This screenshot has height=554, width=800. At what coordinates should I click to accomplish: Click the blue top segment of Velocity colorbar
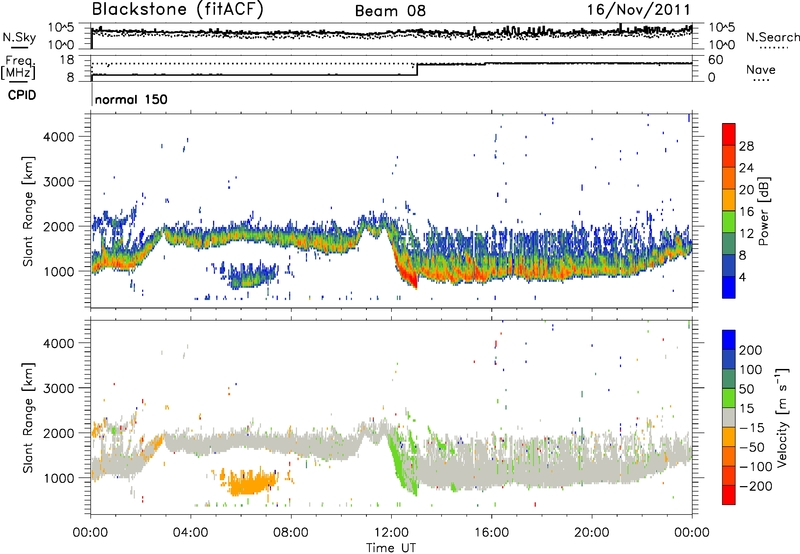729,340
